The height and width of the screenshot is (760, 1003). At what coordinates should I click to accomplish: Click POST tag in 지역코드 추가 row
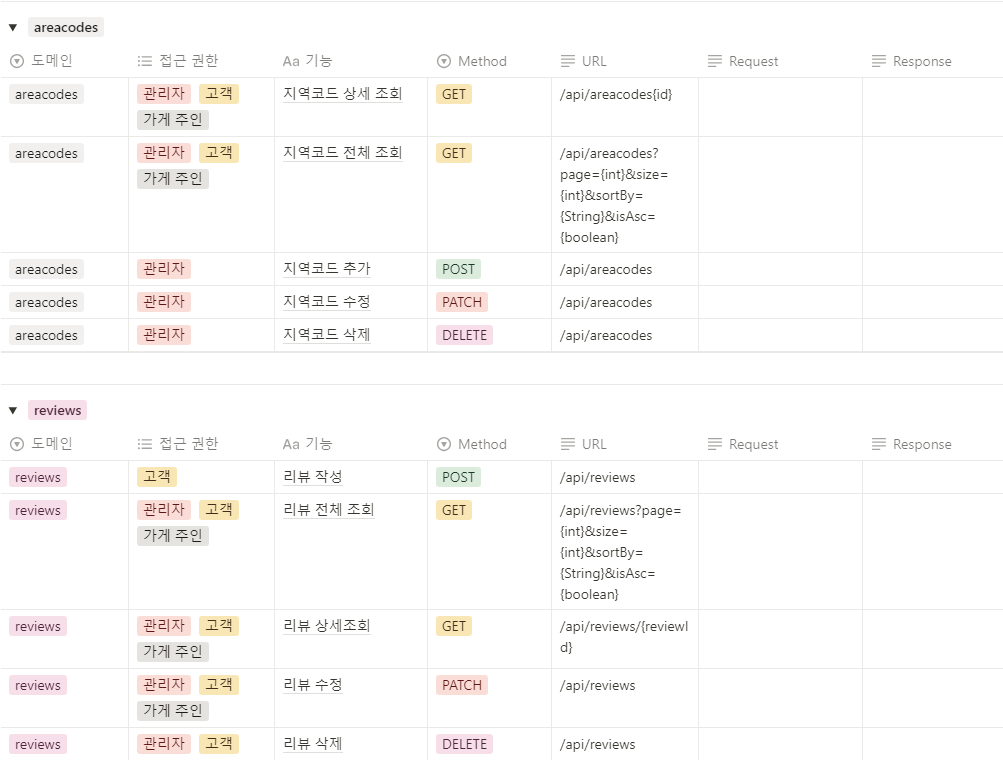coord(459,269)
